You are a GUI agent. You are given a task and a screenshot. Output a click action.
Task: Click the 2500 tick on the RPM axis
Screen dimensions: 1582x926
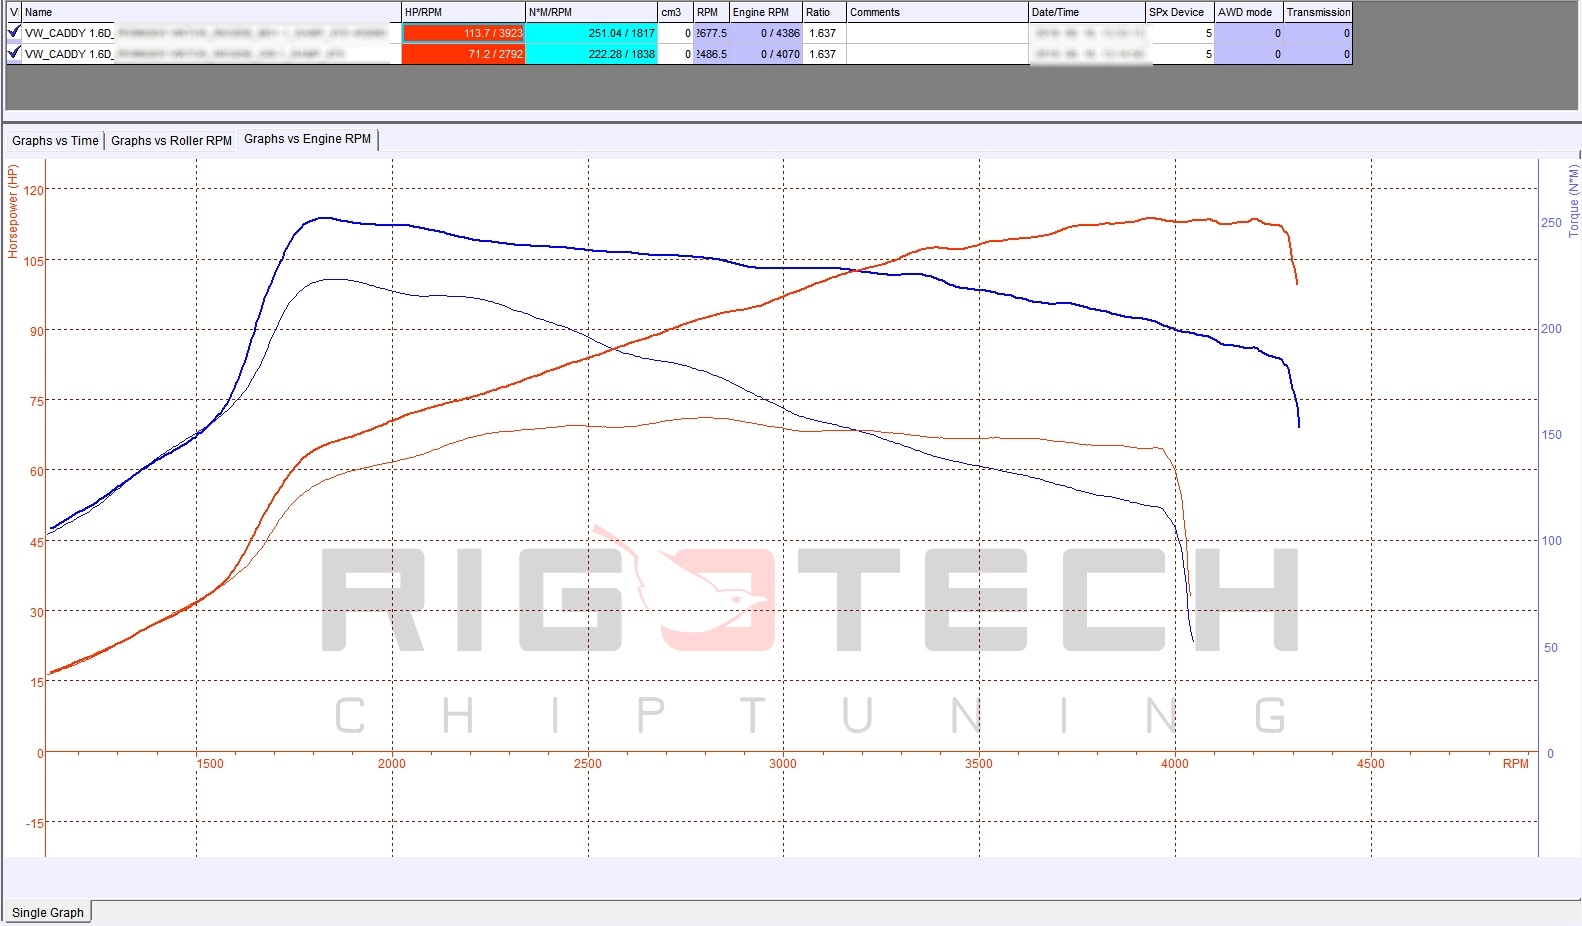588,764
